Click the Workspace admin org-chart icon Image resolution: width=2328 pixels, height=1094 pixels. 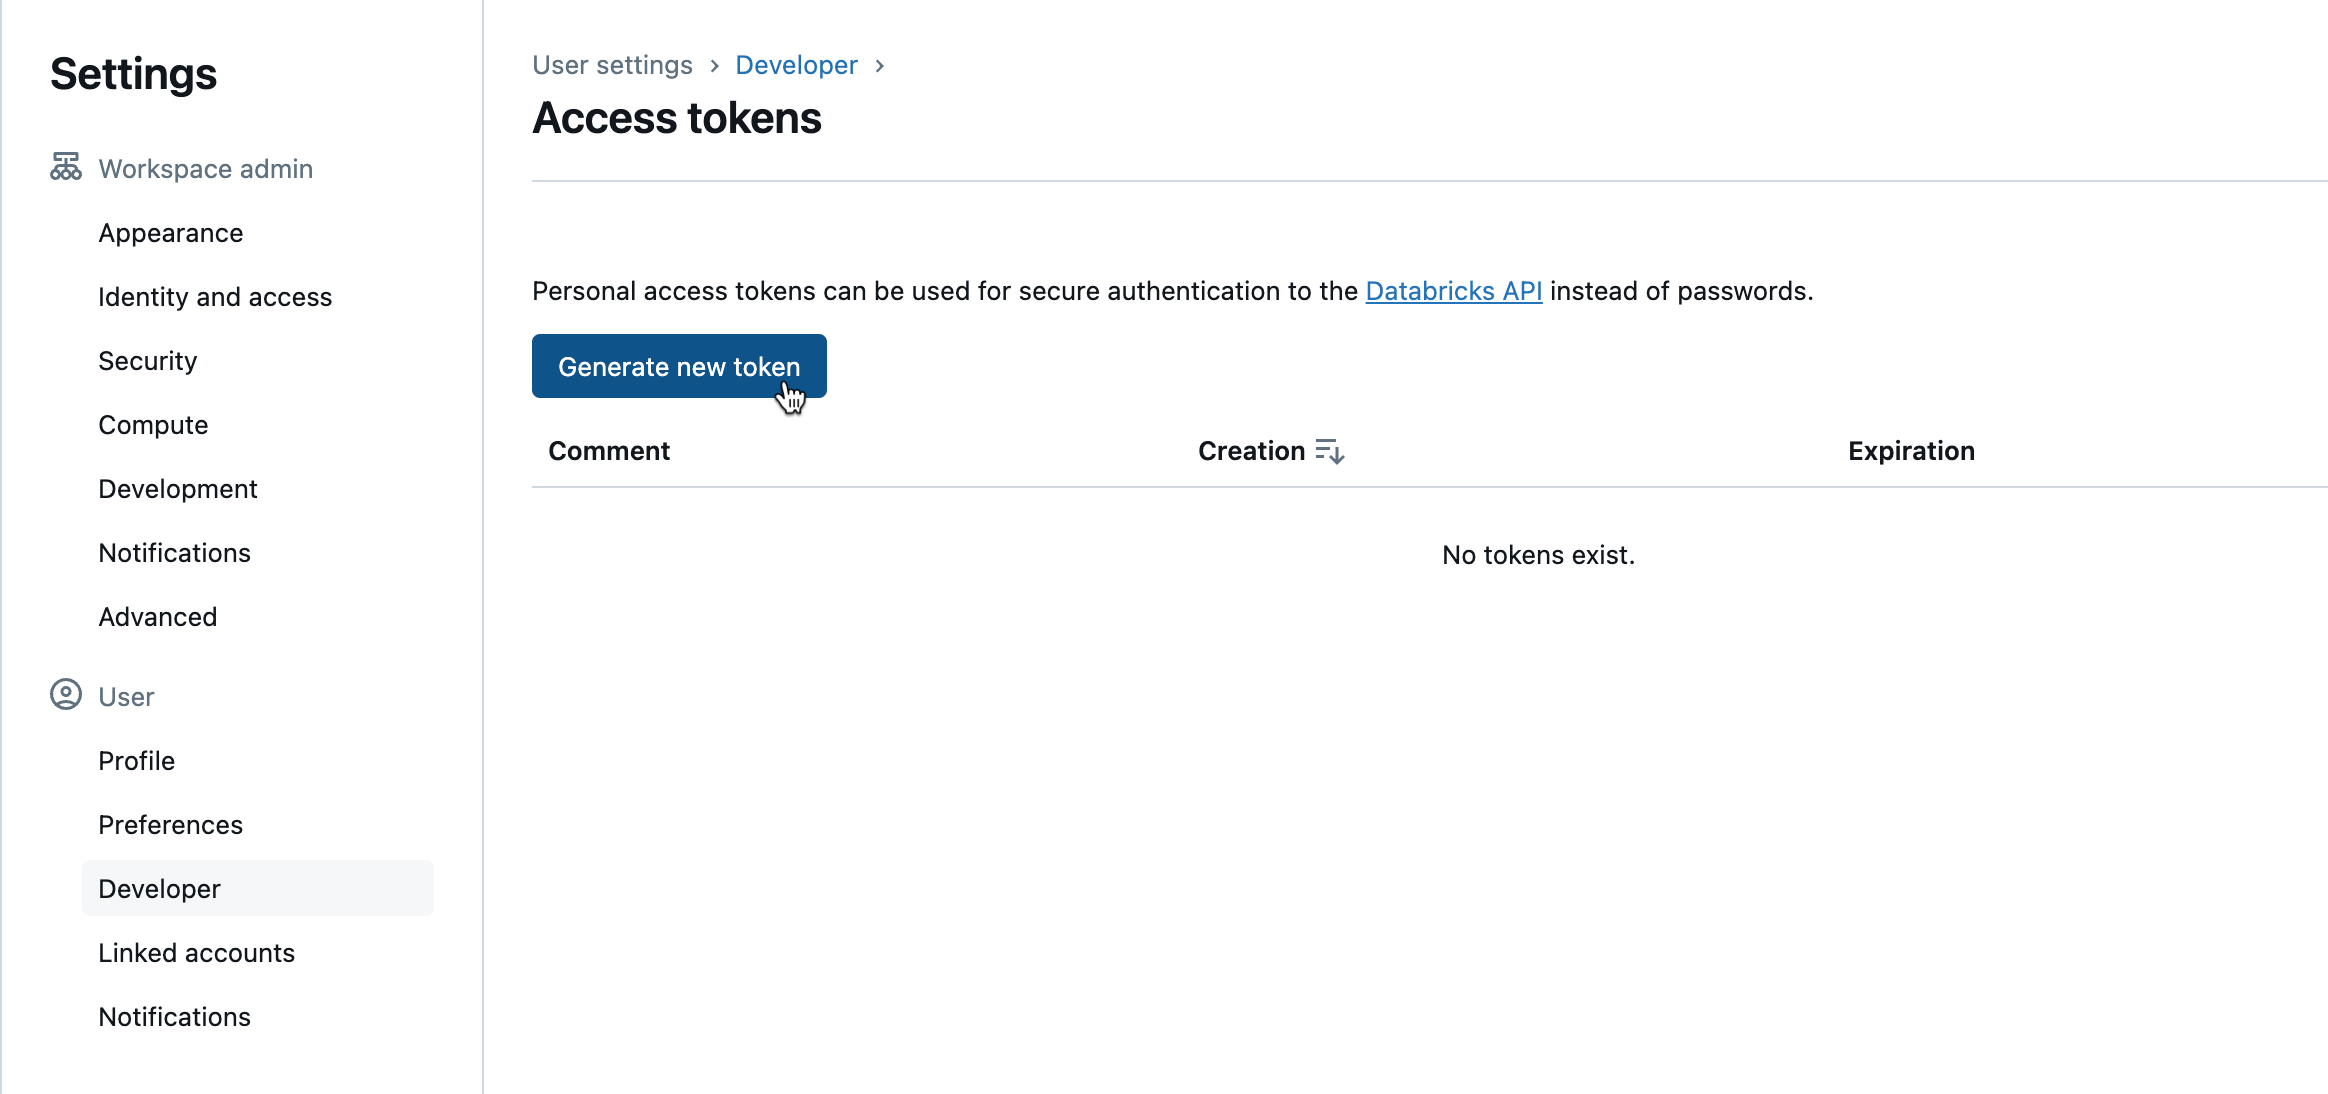pos(64,167)
